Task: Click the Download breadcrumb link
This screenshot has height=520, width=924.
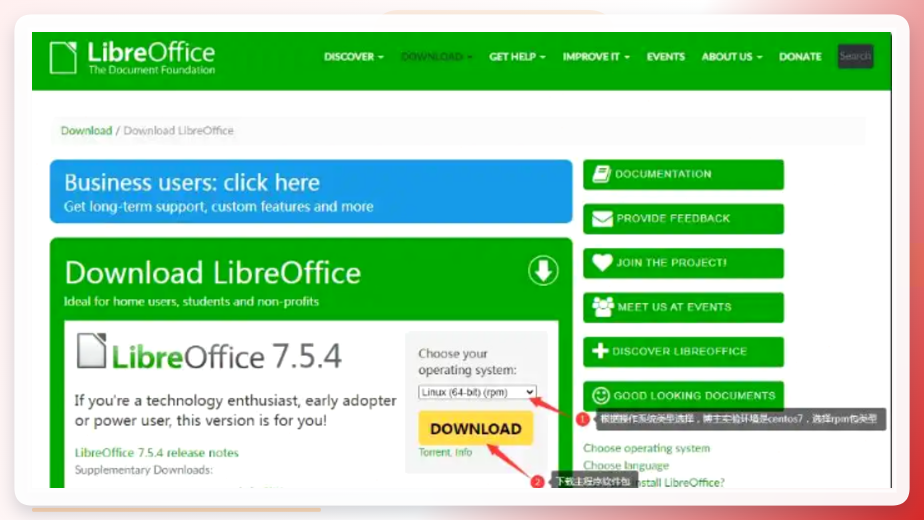Action: pos(86,130)
